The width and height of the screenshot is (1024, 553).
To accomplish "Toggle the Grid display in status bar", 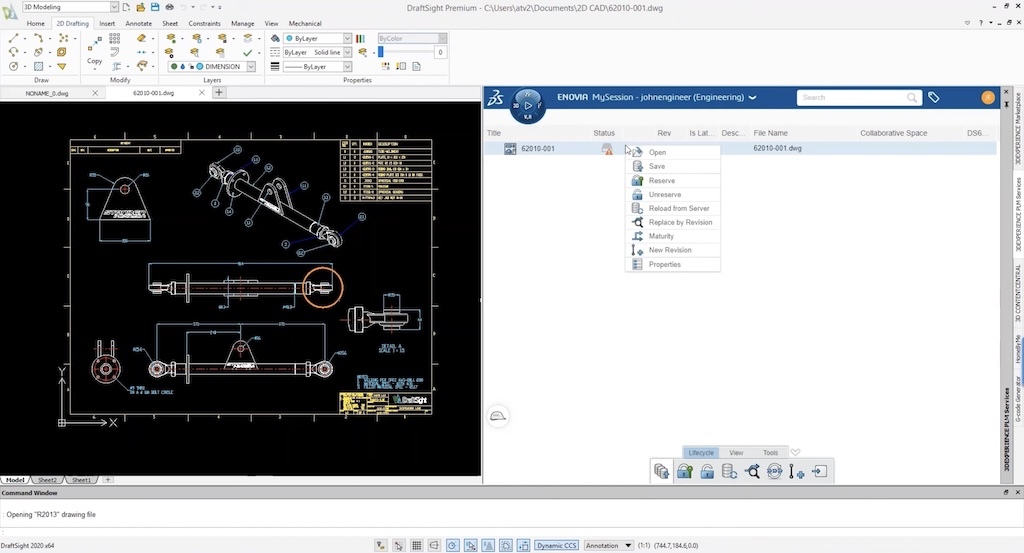I will 417,545.
